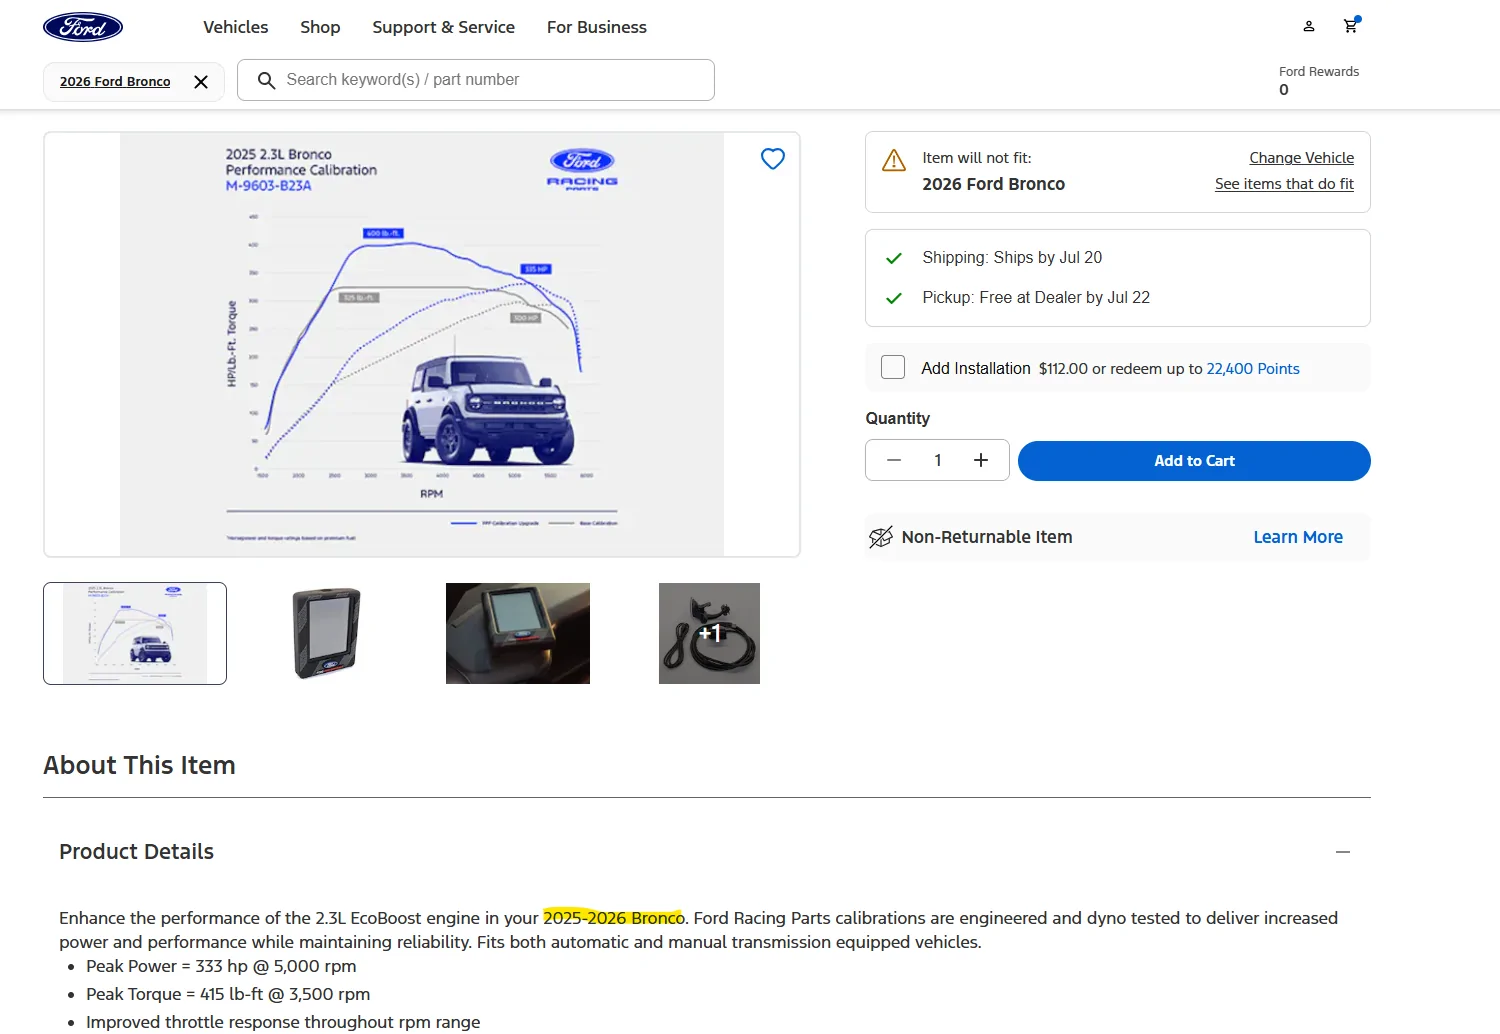This screenshot has height=1034, width=1500.
Task: Click the Add to Cart button
Action: [1194, 461]
